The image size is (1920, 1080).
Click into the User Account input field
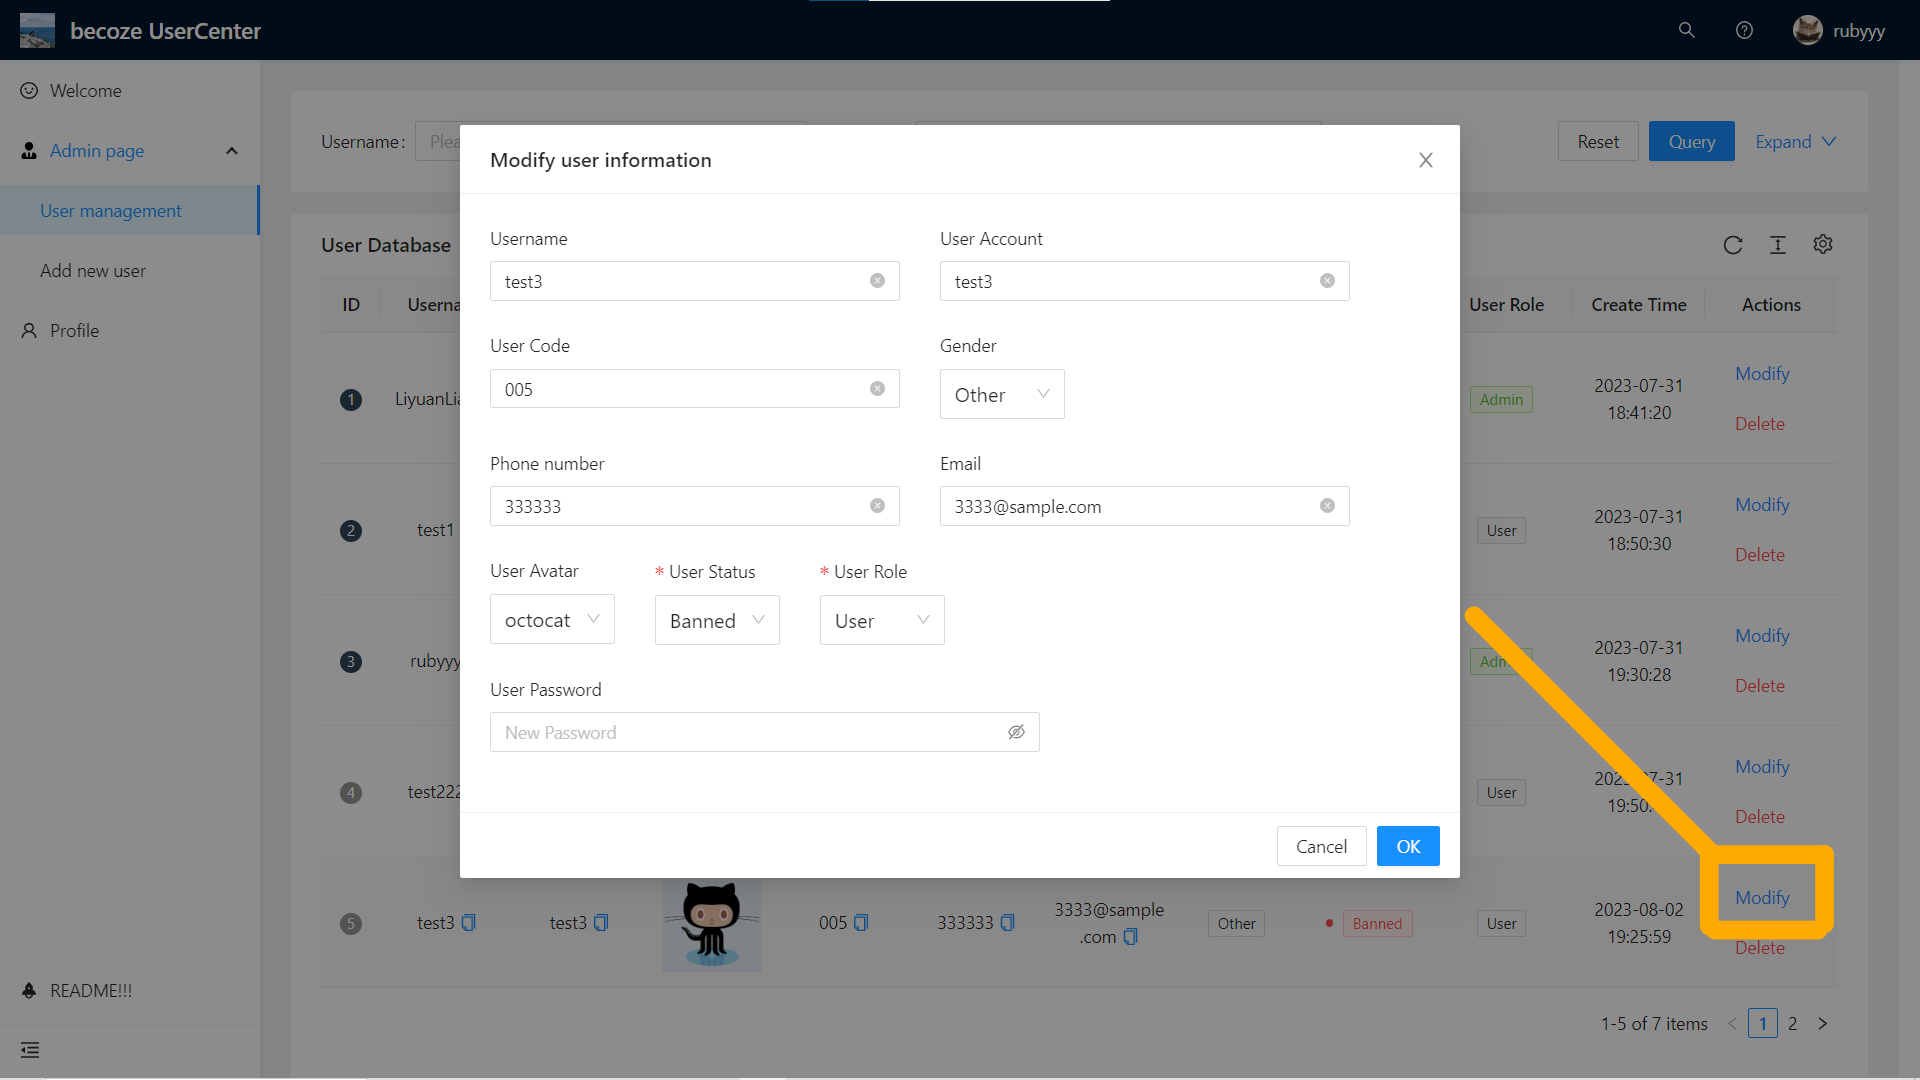(x=1144, y=281)
